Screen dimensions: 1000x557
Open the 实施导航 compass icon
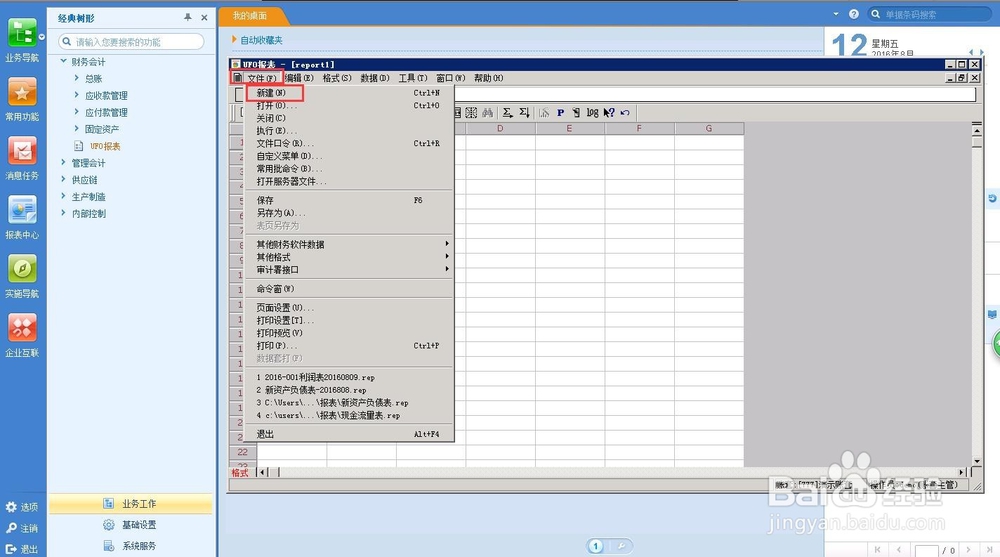coord(22,269)
